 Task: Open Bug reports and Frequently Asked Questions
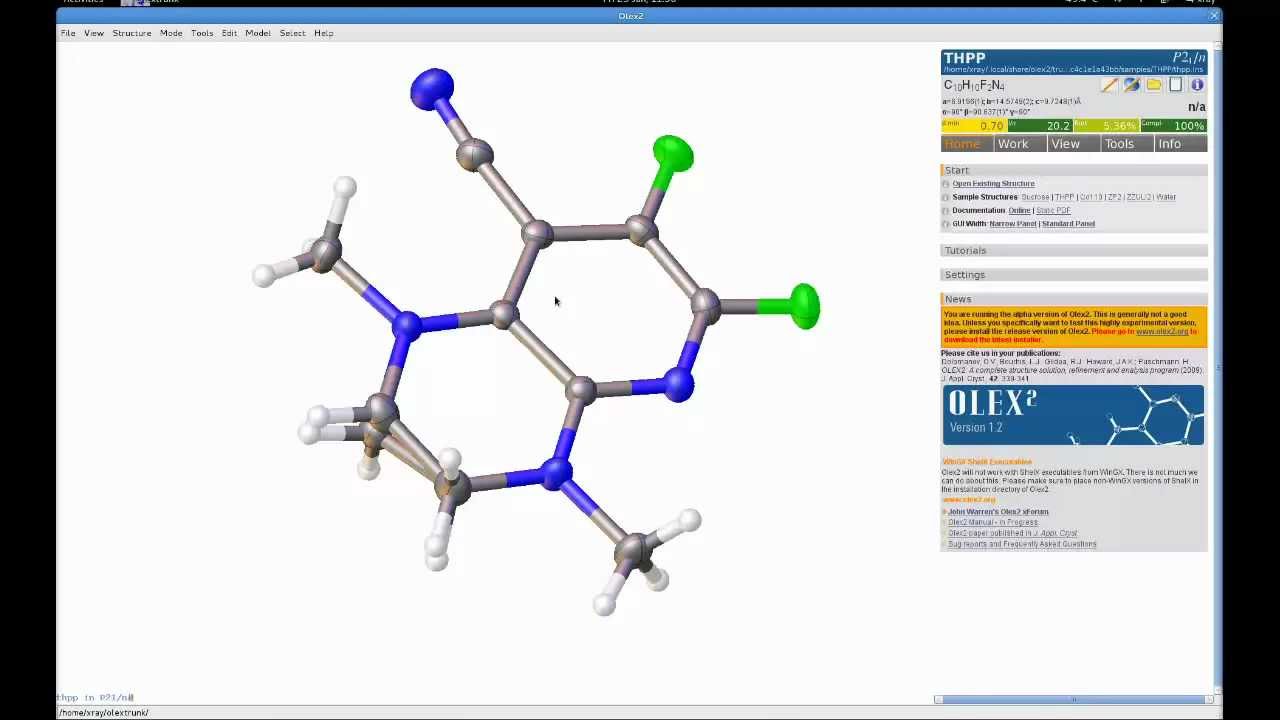point(1022,544)
